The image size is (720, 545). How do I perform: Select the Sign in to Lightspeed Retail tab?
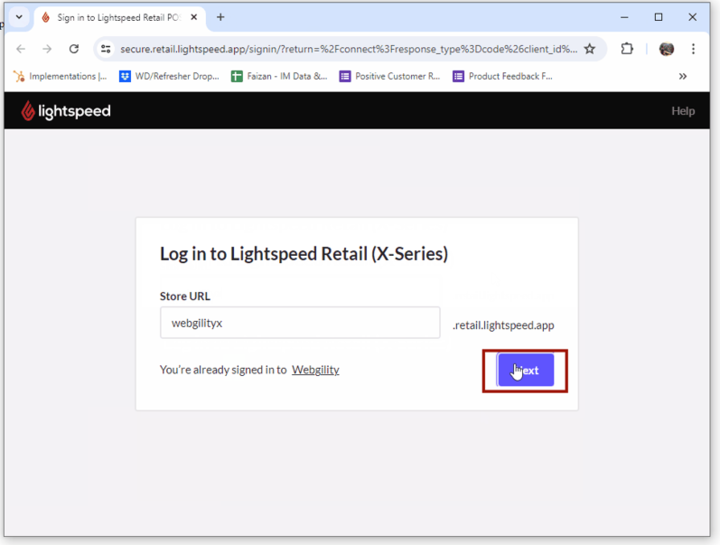point(119,17)
